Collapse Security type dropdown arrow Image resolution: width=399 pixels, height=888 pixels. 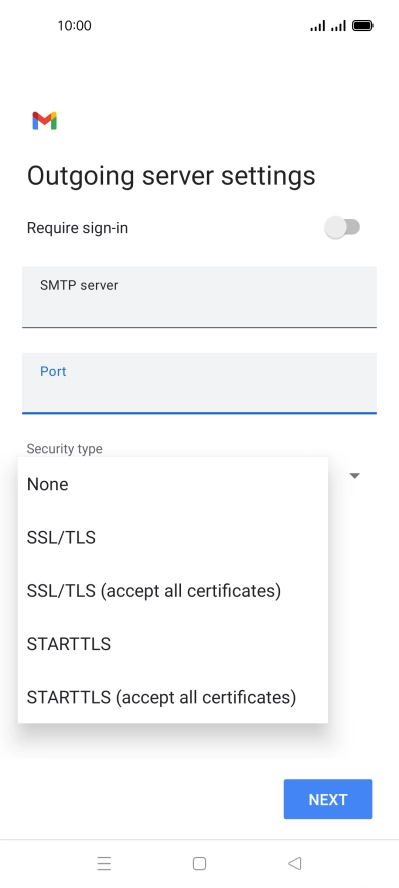(x=355, y=476)
